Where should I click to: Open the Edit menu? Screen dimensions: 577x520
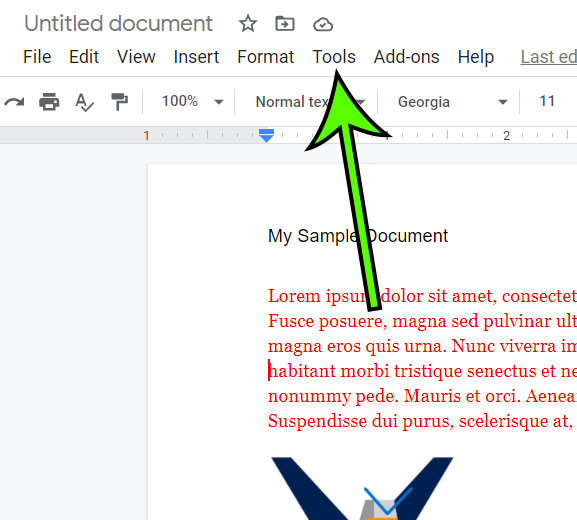tap(84, 57)
